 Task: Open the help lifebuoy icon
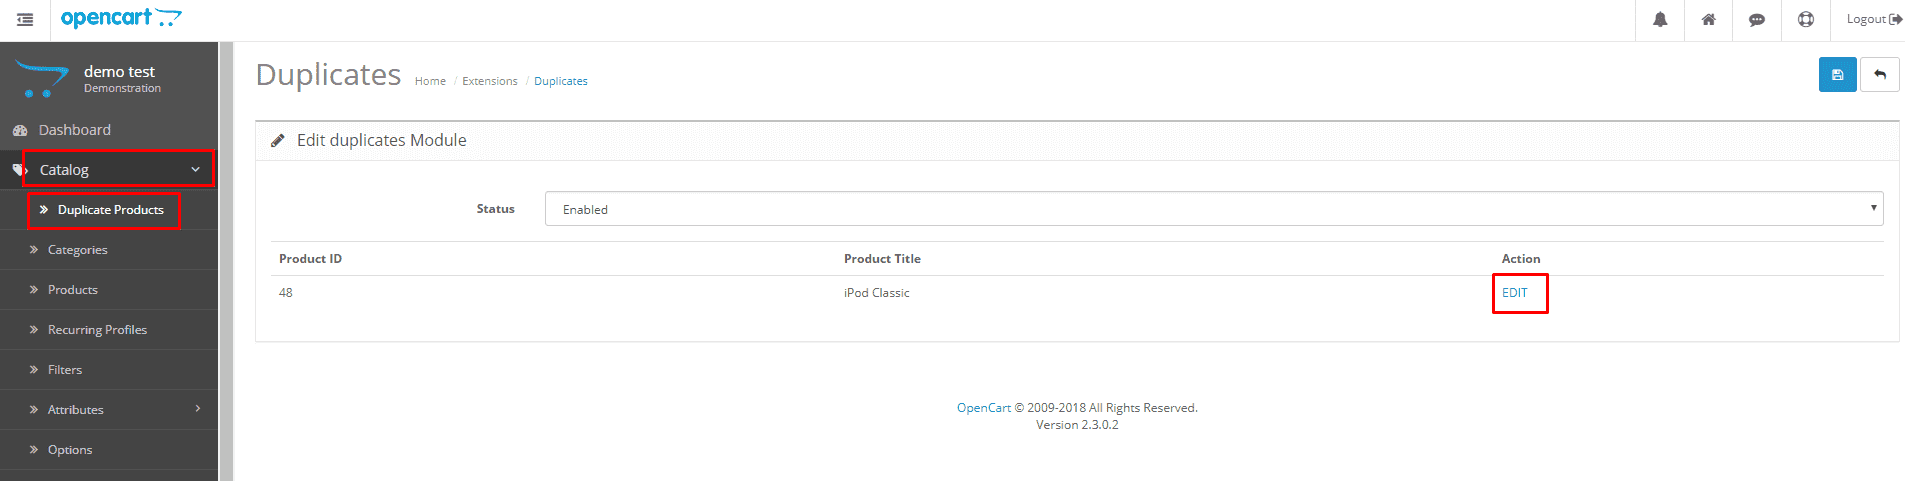(1806, 20)
